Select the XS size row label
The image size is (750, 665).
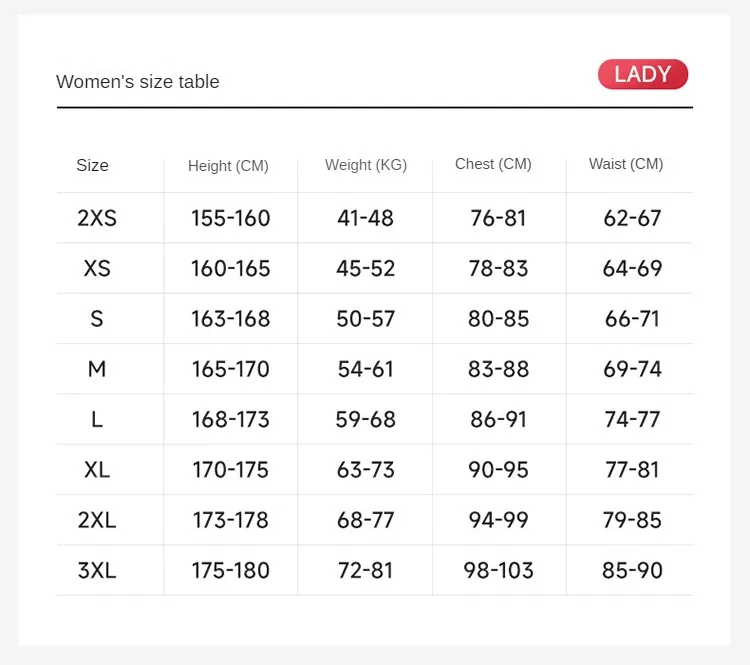point(97,268)
